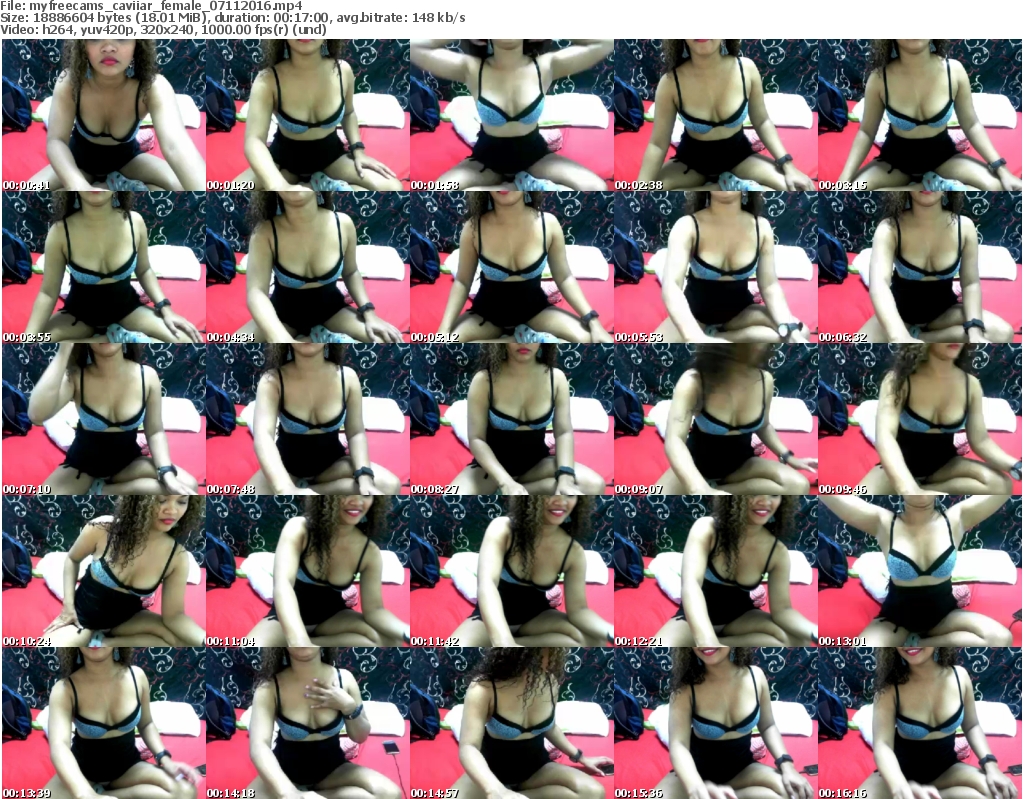Image resolution: width=1024 pixels, height=799 pixels.
Task: Open the thumbnail at 00:06:32
Action: tap(920, 267)
